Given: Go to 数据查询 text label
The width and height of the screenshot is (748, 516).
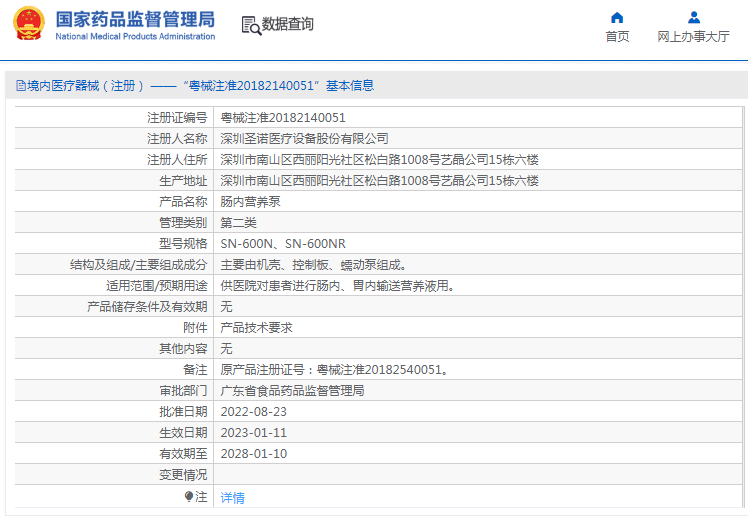Looking at the screenshot, I should [288, 25].
